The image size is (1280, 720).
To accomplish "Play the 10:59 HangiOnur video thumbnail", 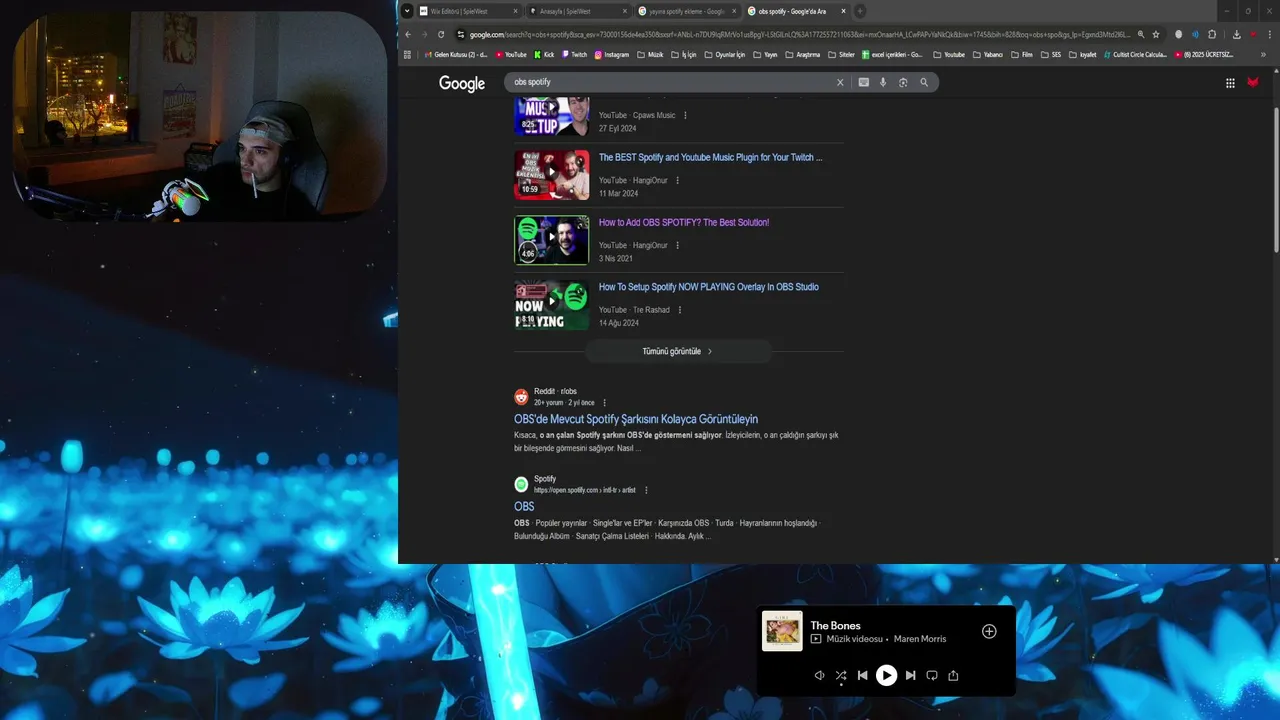I will tap(551, 175).
